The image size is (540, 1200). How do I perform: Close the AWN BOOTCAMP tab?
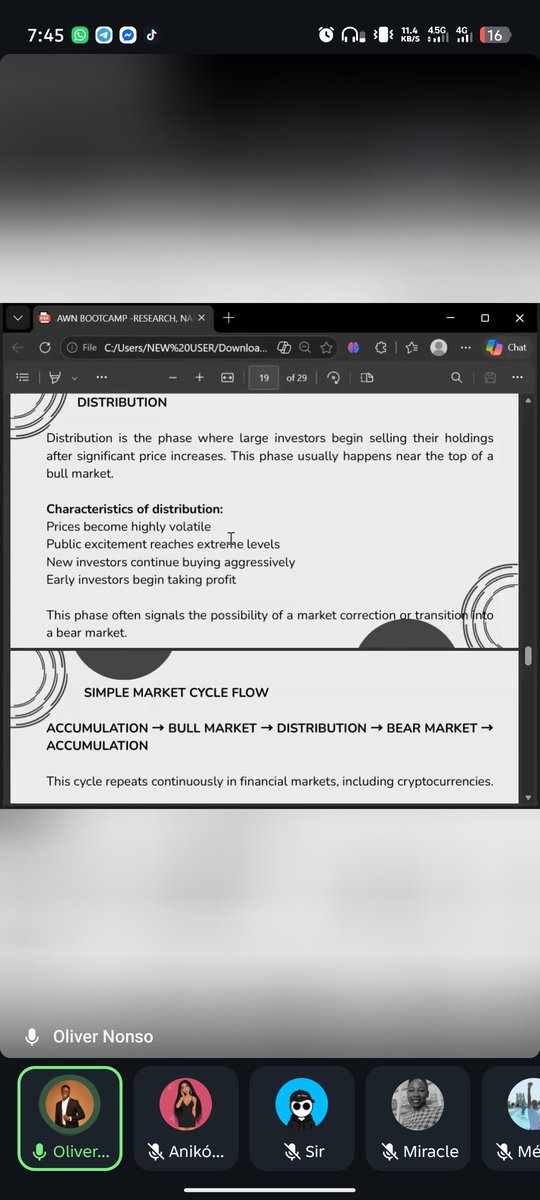pyautogui.click(x=202, y=318)
